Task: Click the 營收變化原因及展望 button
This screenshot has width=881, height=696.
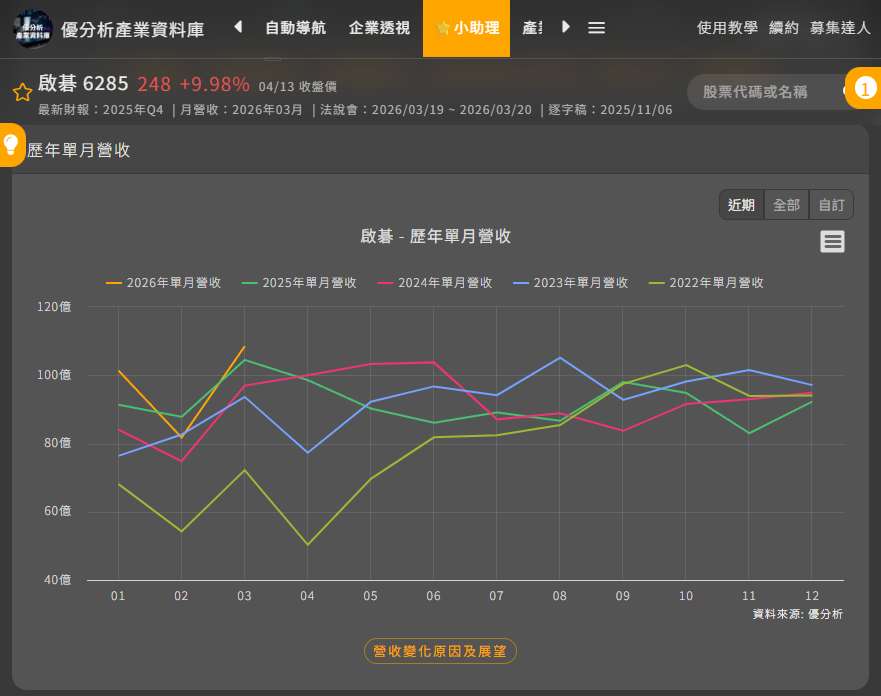Action: click(440, 651)
